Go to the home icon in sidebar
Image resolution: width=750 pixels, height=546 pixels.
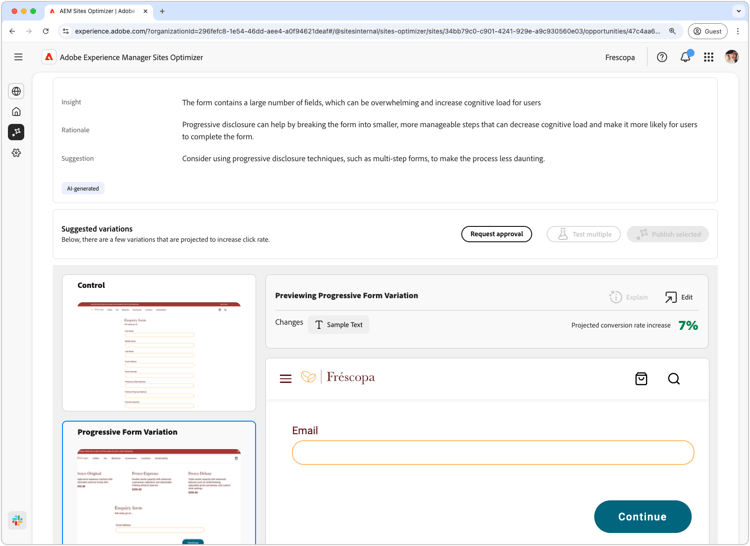16,111
